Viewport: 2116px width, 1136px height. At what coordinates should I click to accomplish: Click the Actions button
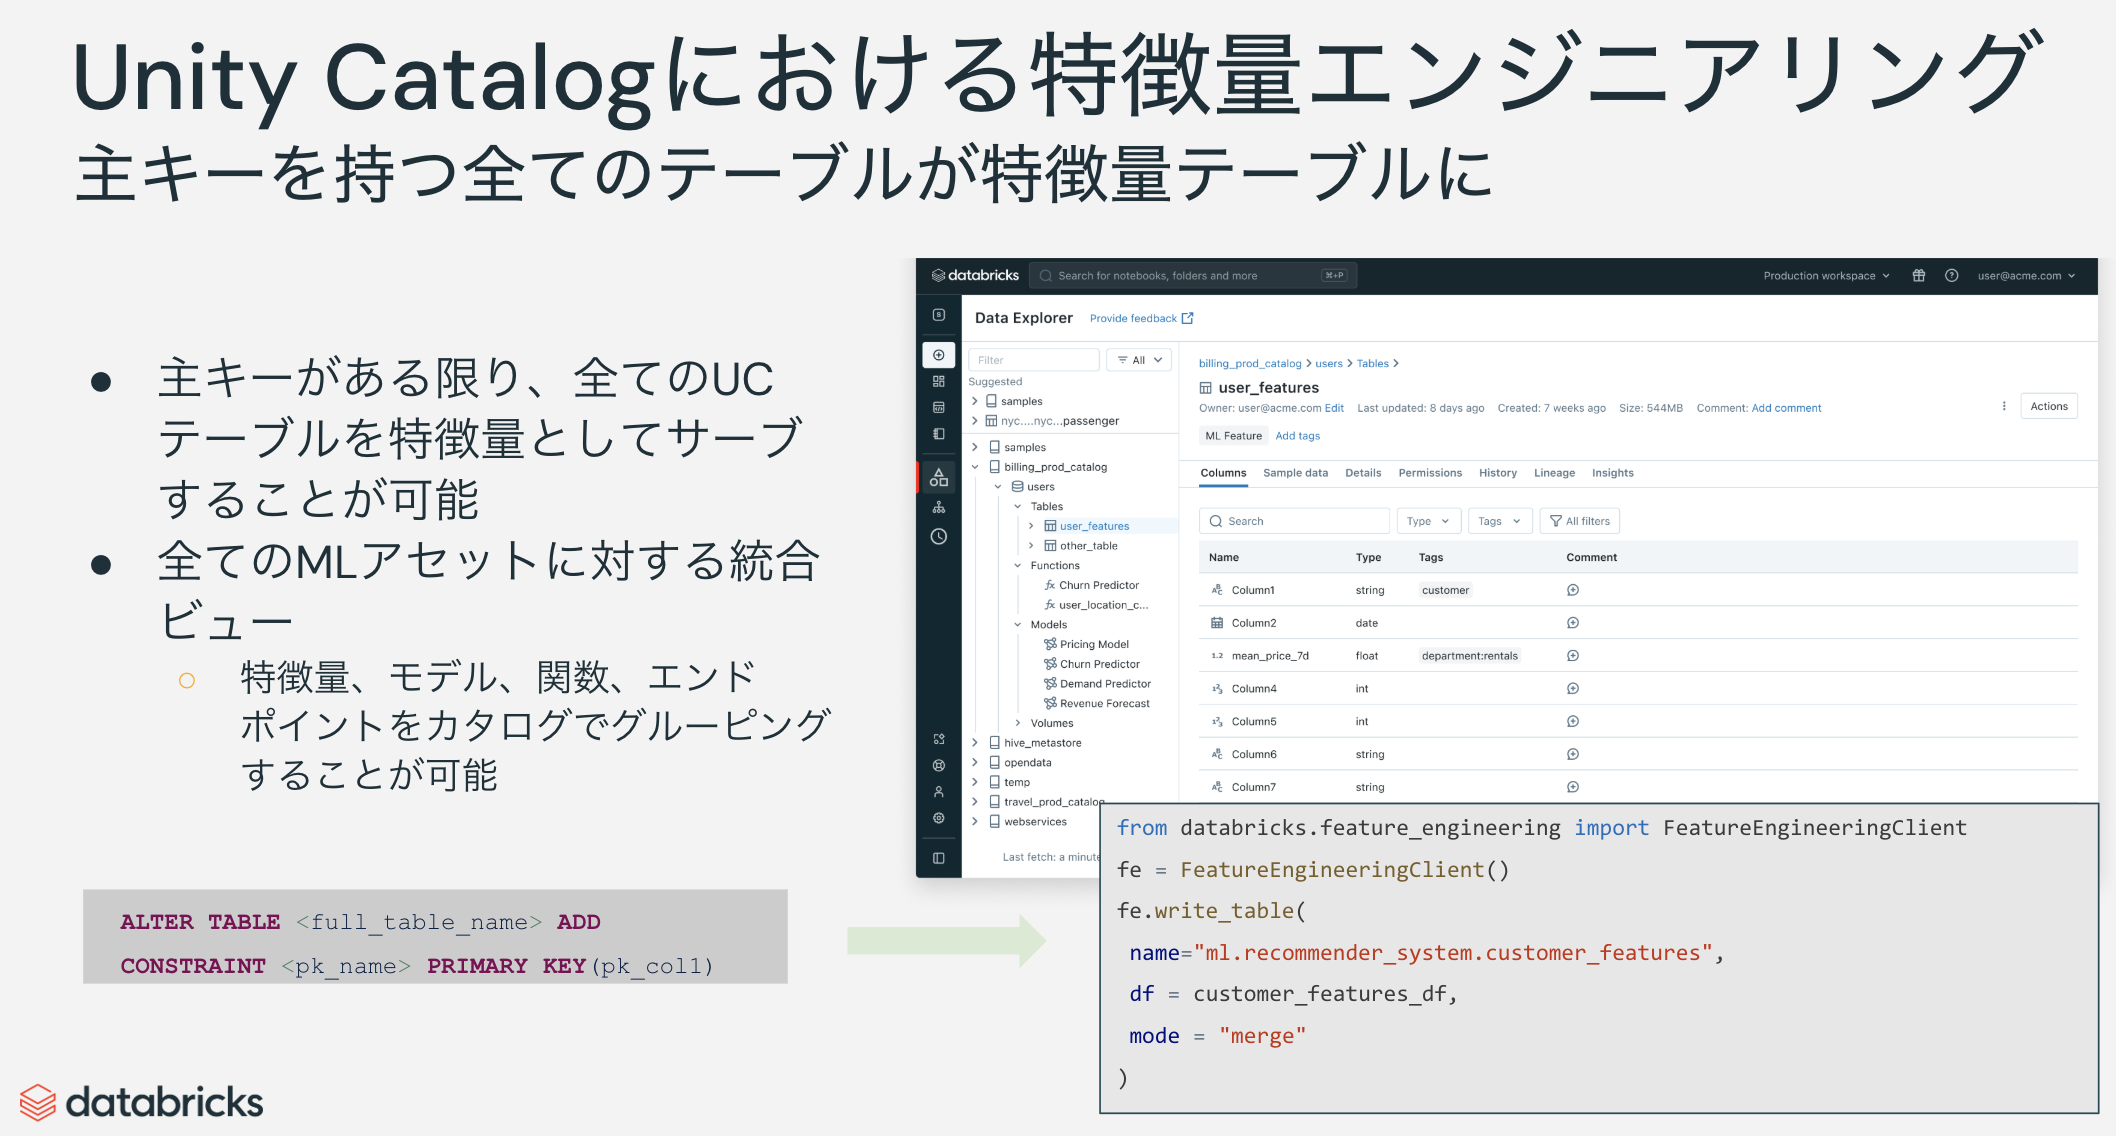(2048, 406)
